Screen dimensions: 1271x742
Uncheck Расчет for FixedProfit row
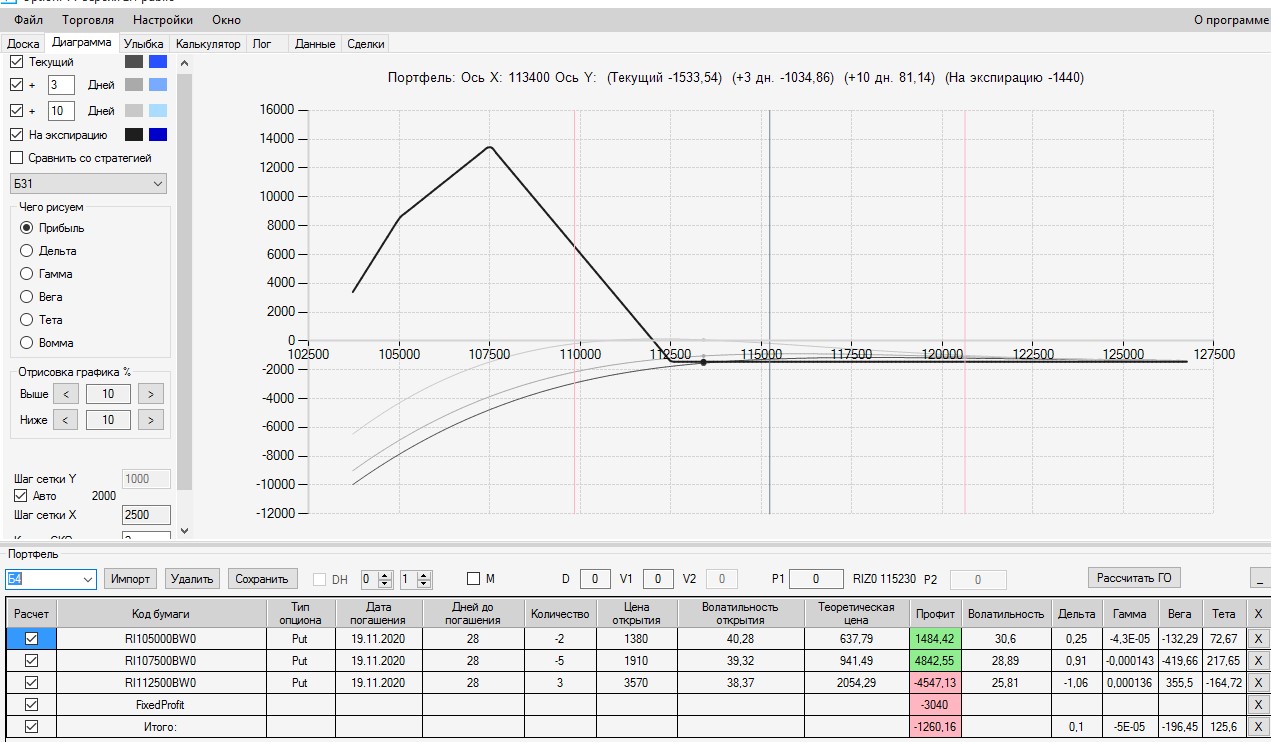tap(31, 705)
